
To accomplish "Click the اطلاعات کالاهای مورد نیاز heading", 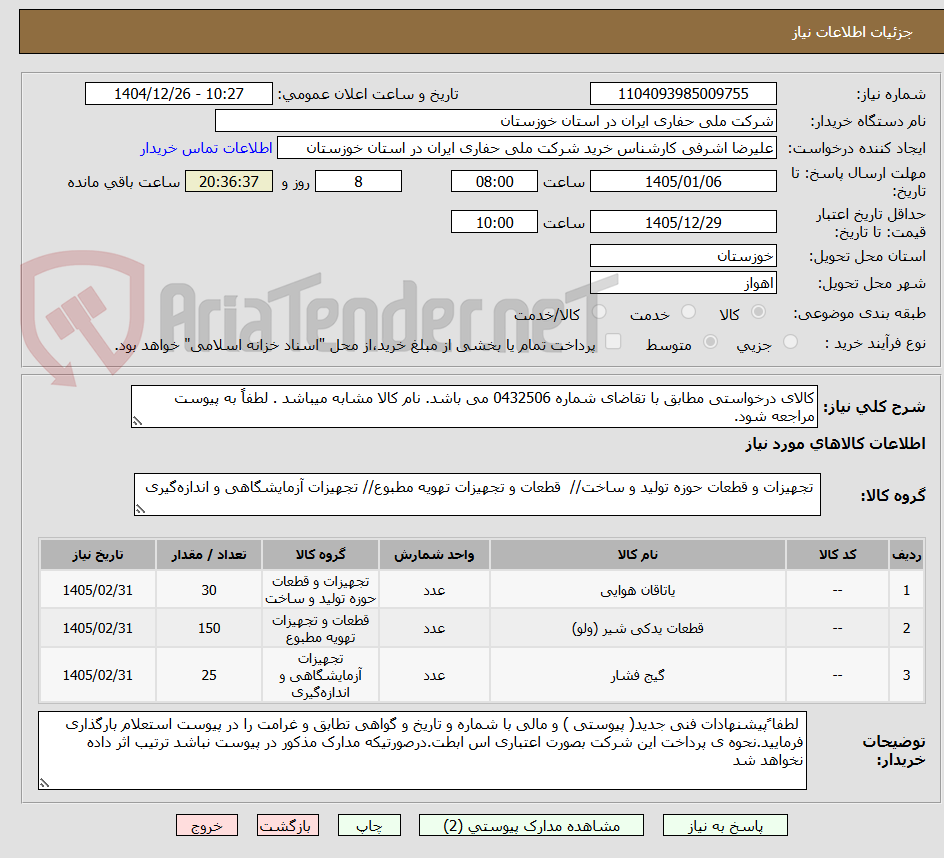I will [x=836, y=444].
